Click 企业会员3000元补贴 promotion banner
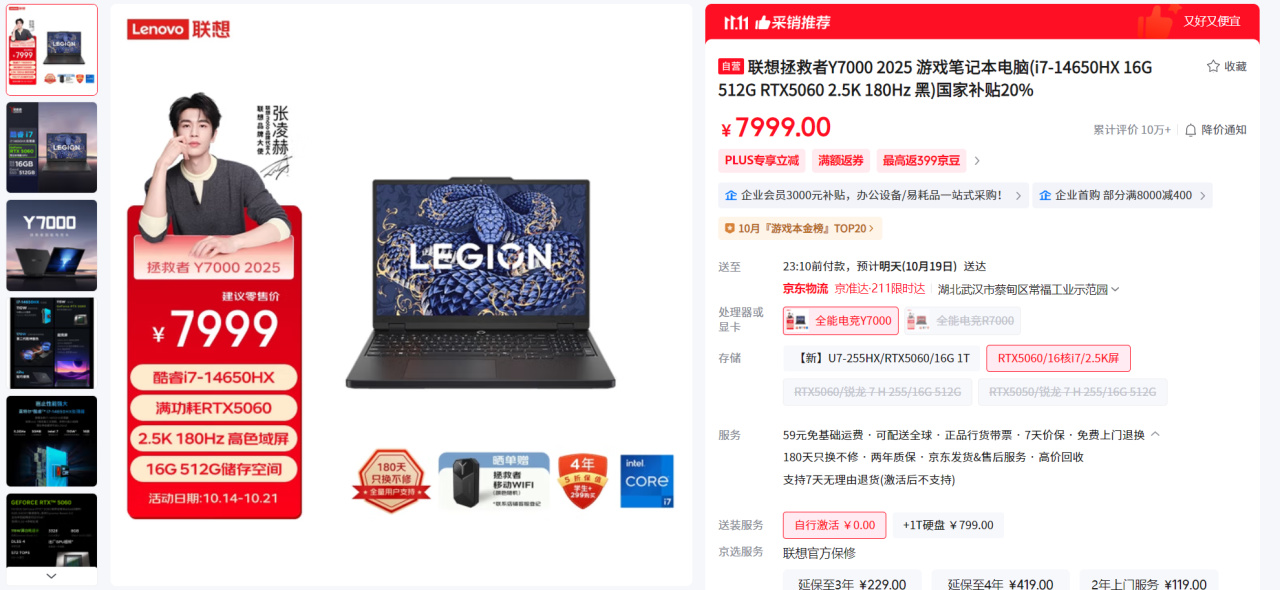 (x=873, y=195)
